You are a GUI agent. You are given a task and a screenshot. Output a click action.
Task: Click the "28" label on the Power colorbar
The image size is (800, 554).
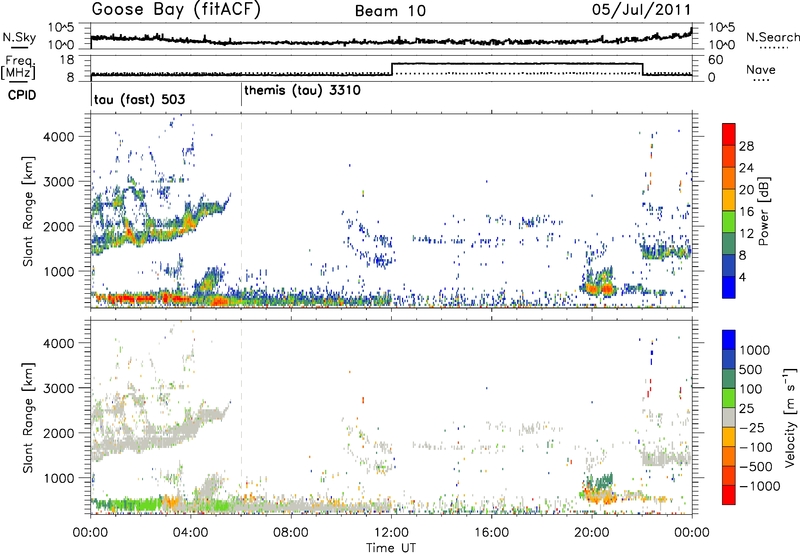[746, 146]
